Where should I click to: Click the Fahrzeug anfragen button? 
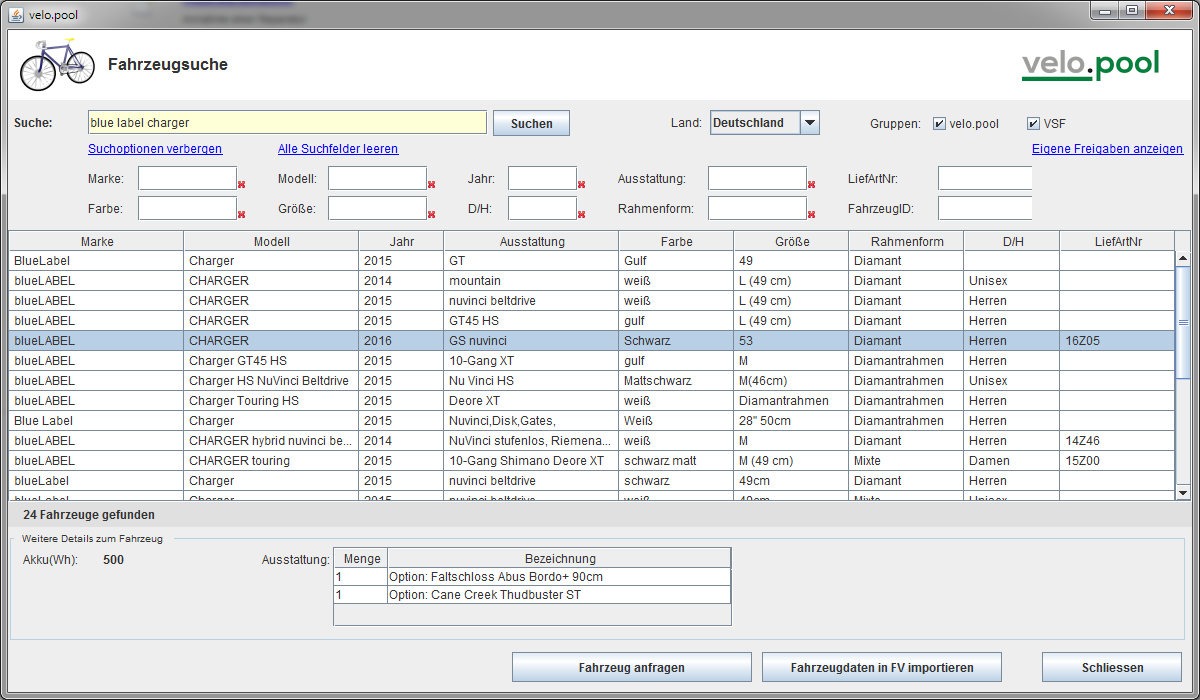631,667
